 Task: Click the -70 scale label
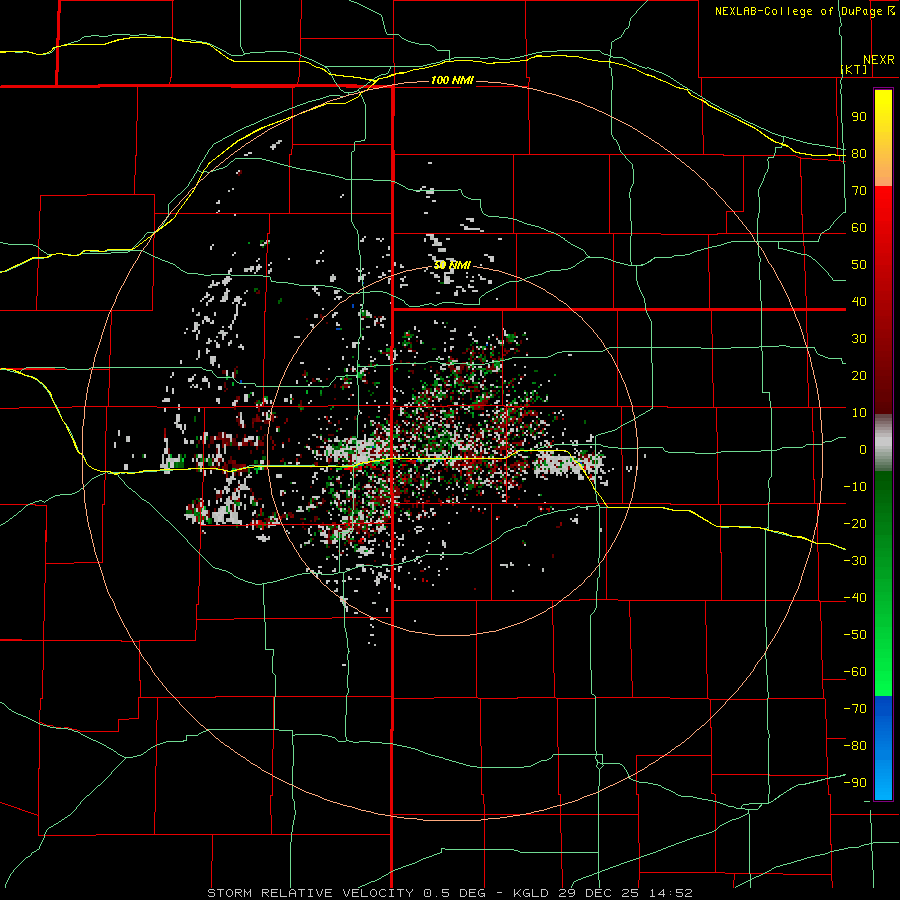[855, 709]
